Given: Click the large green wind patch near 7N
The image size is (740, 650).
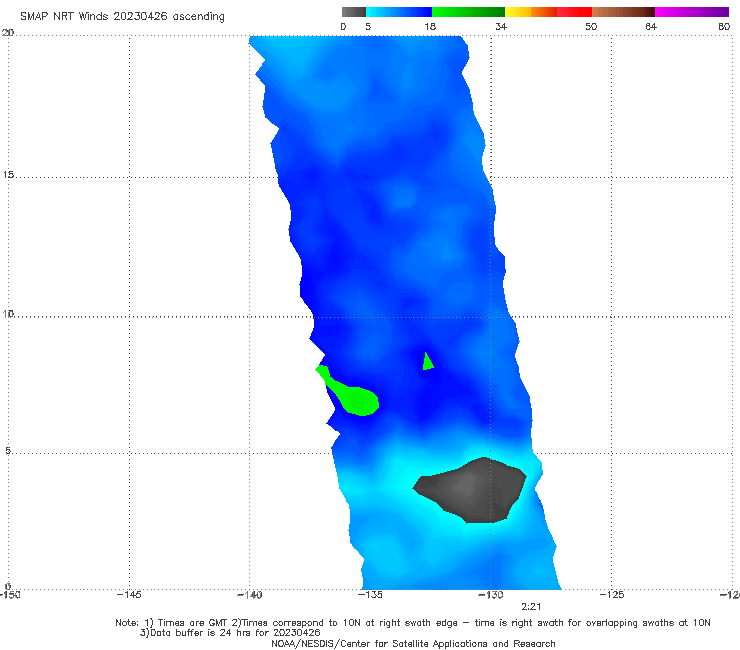Looking at the screenshot, I should pos(356,397).
